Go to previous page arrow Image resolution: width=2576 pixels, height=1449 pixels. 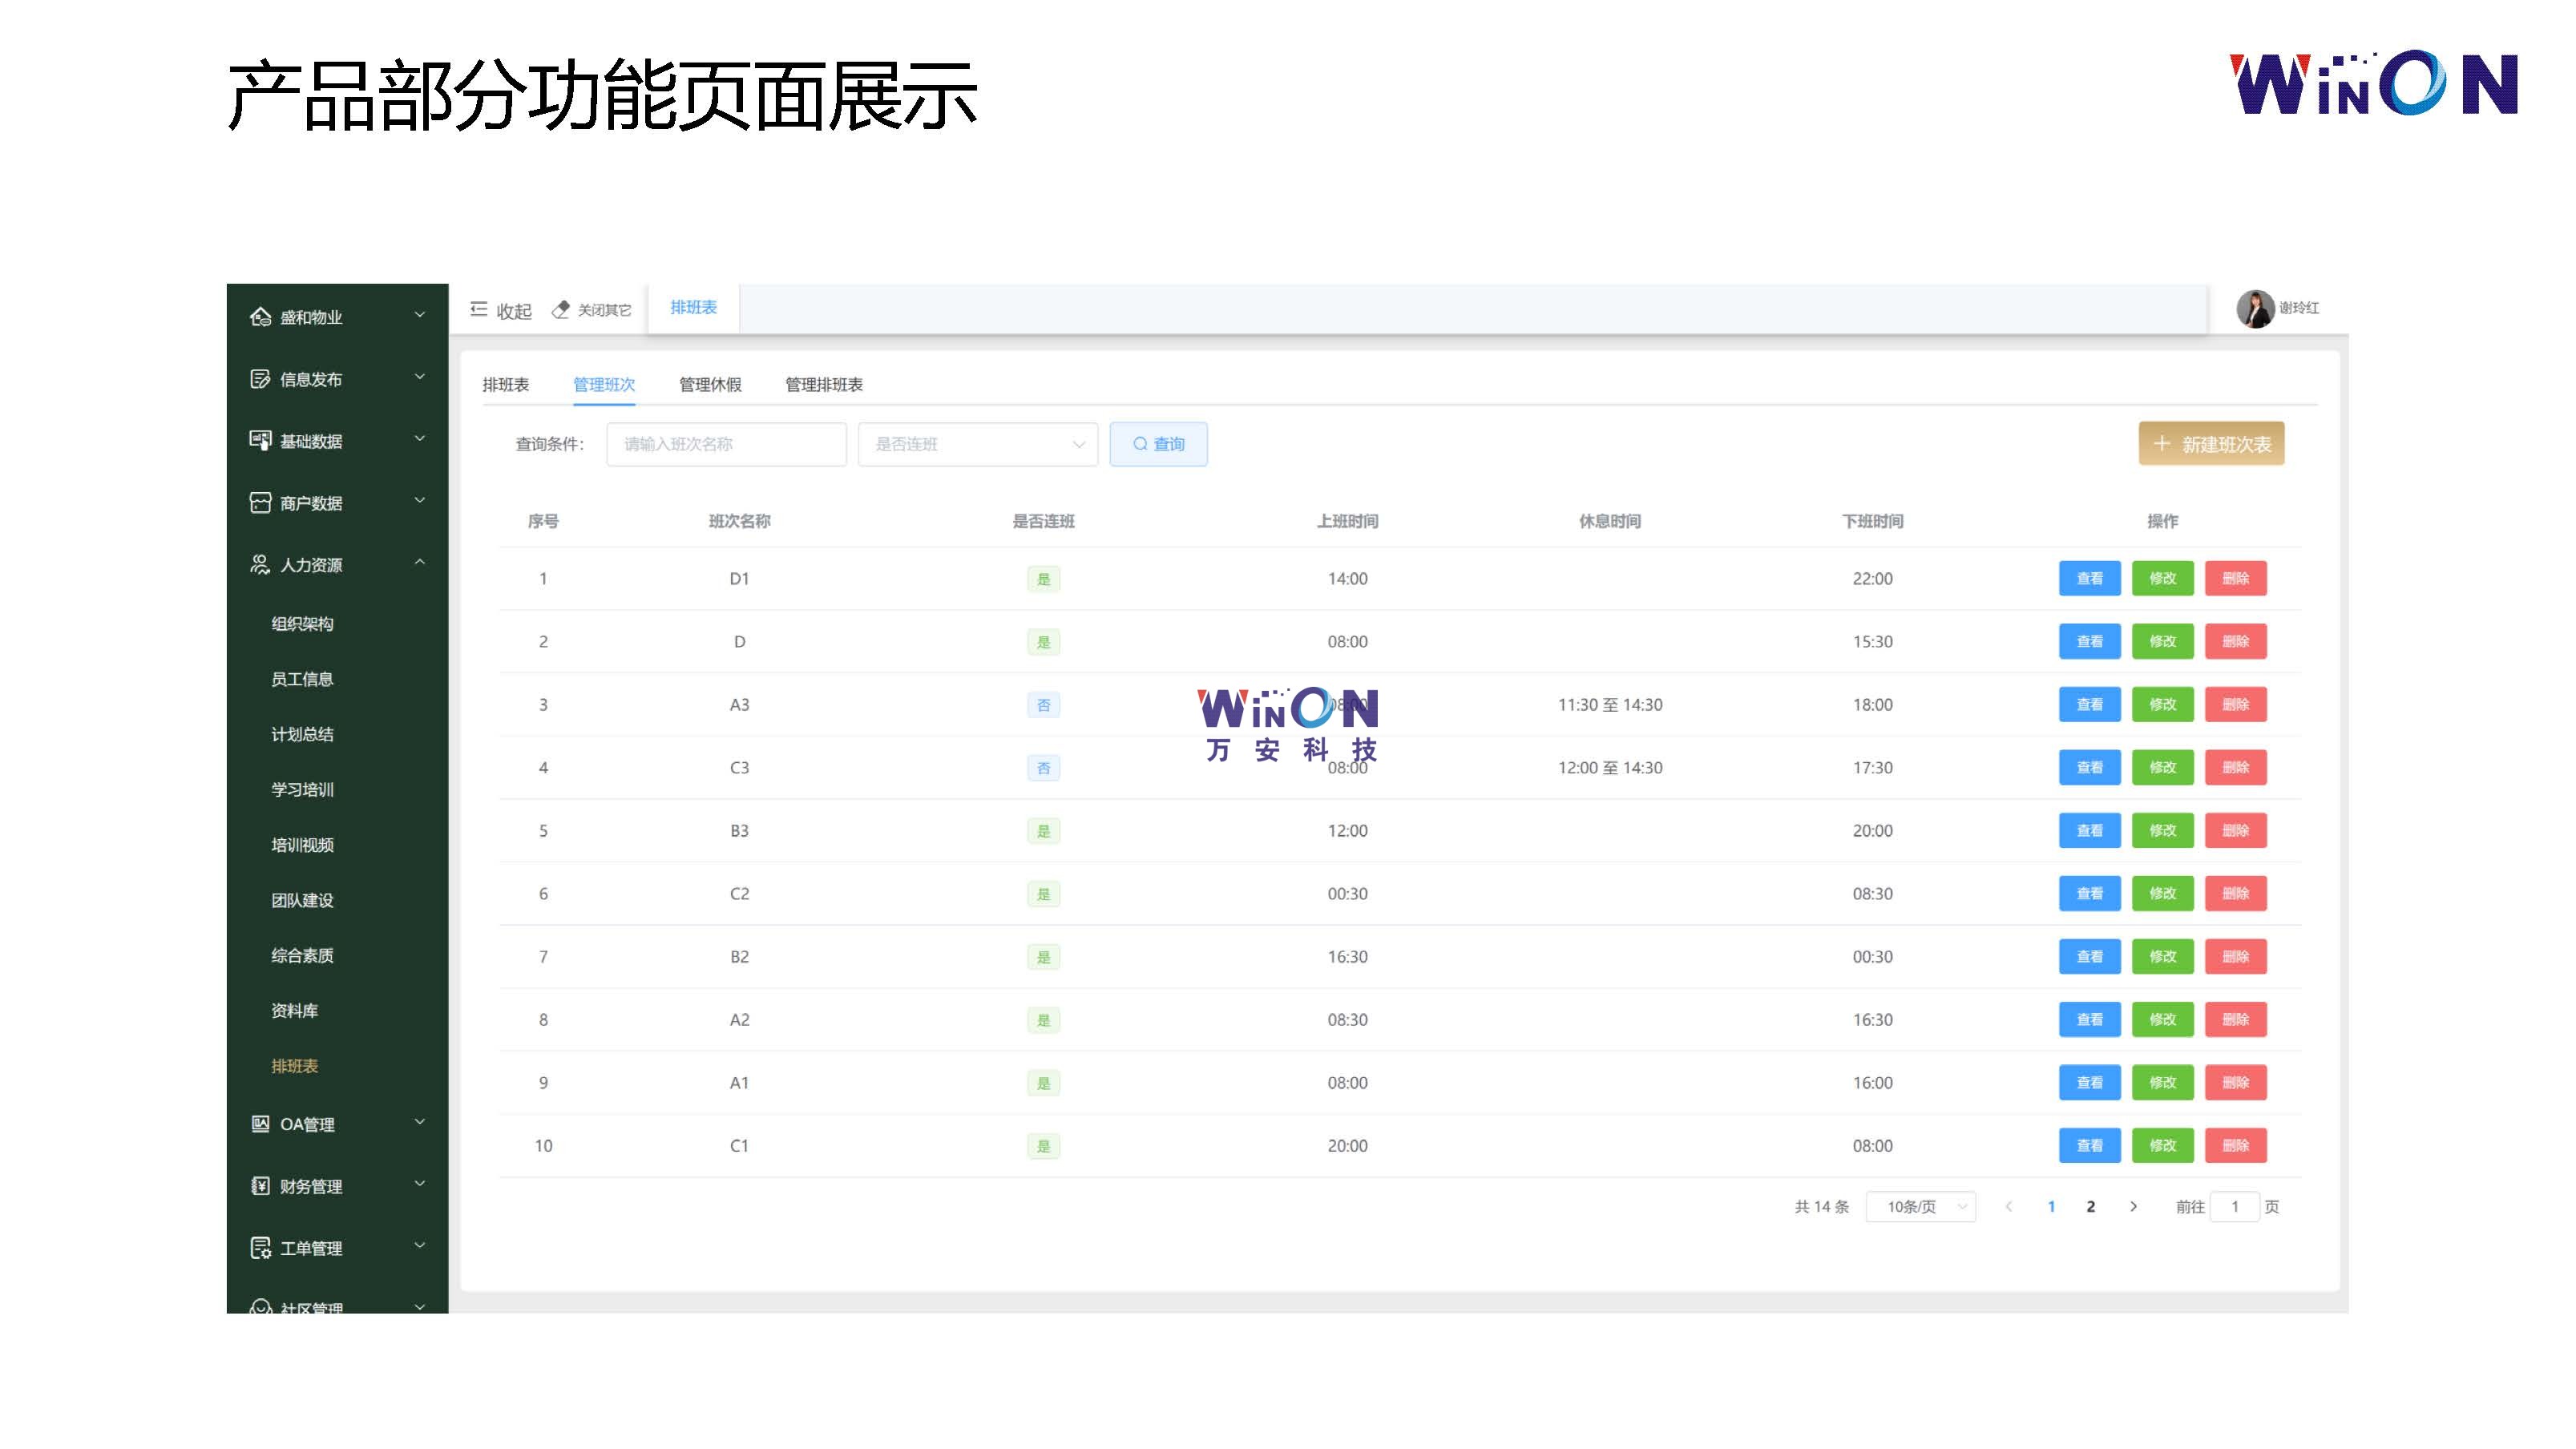pyautogui.click(x=2008, y=1207)
